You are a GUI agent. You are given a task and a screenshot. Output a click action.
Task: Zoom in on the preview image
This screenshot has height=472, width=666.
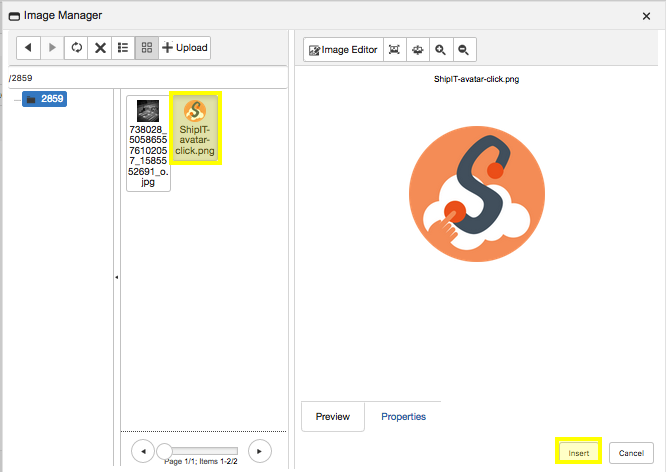point(441,50)
